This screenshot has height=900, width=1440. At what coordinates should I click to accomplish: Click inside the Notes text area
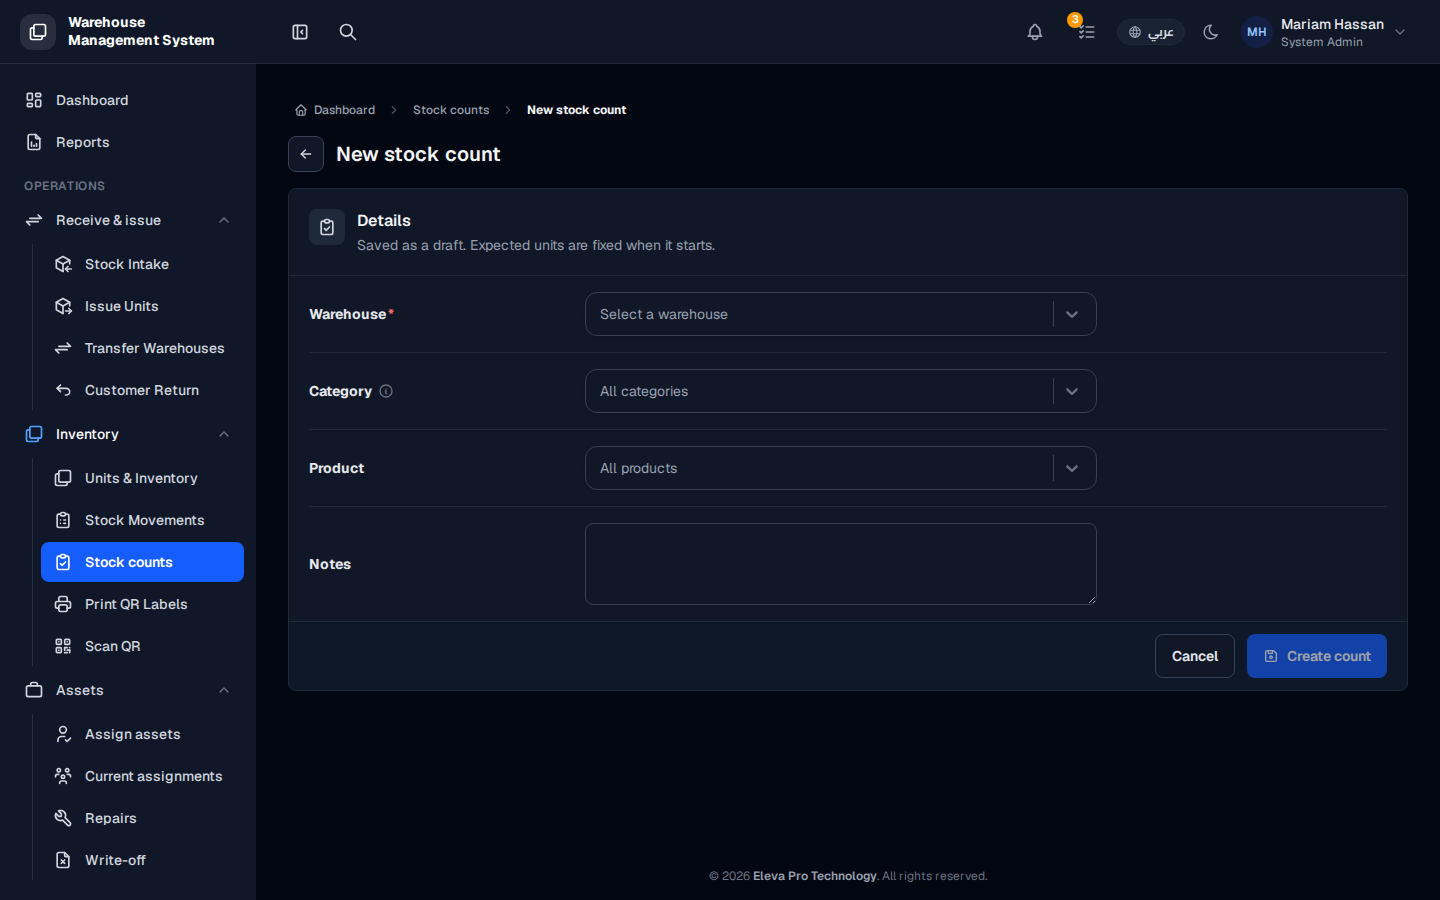[x=841, y=564]
